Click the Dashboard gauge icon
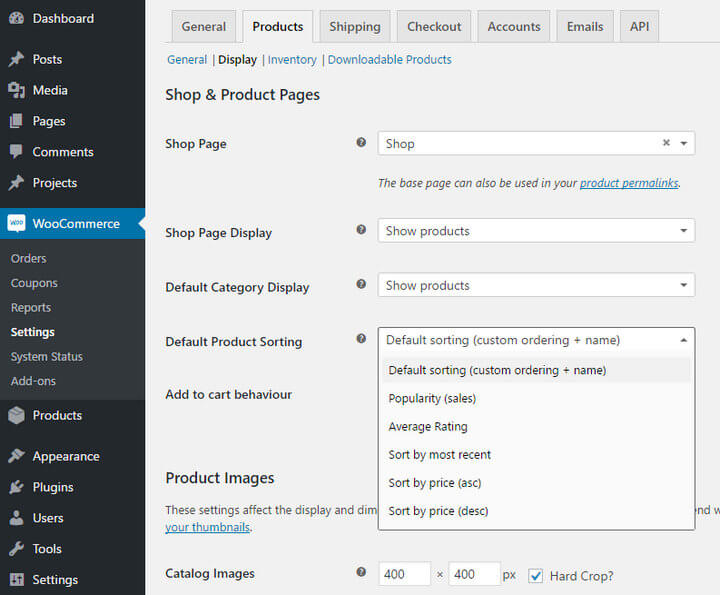The height and width of the screenshot is (595, 720). tap(17, 18)
